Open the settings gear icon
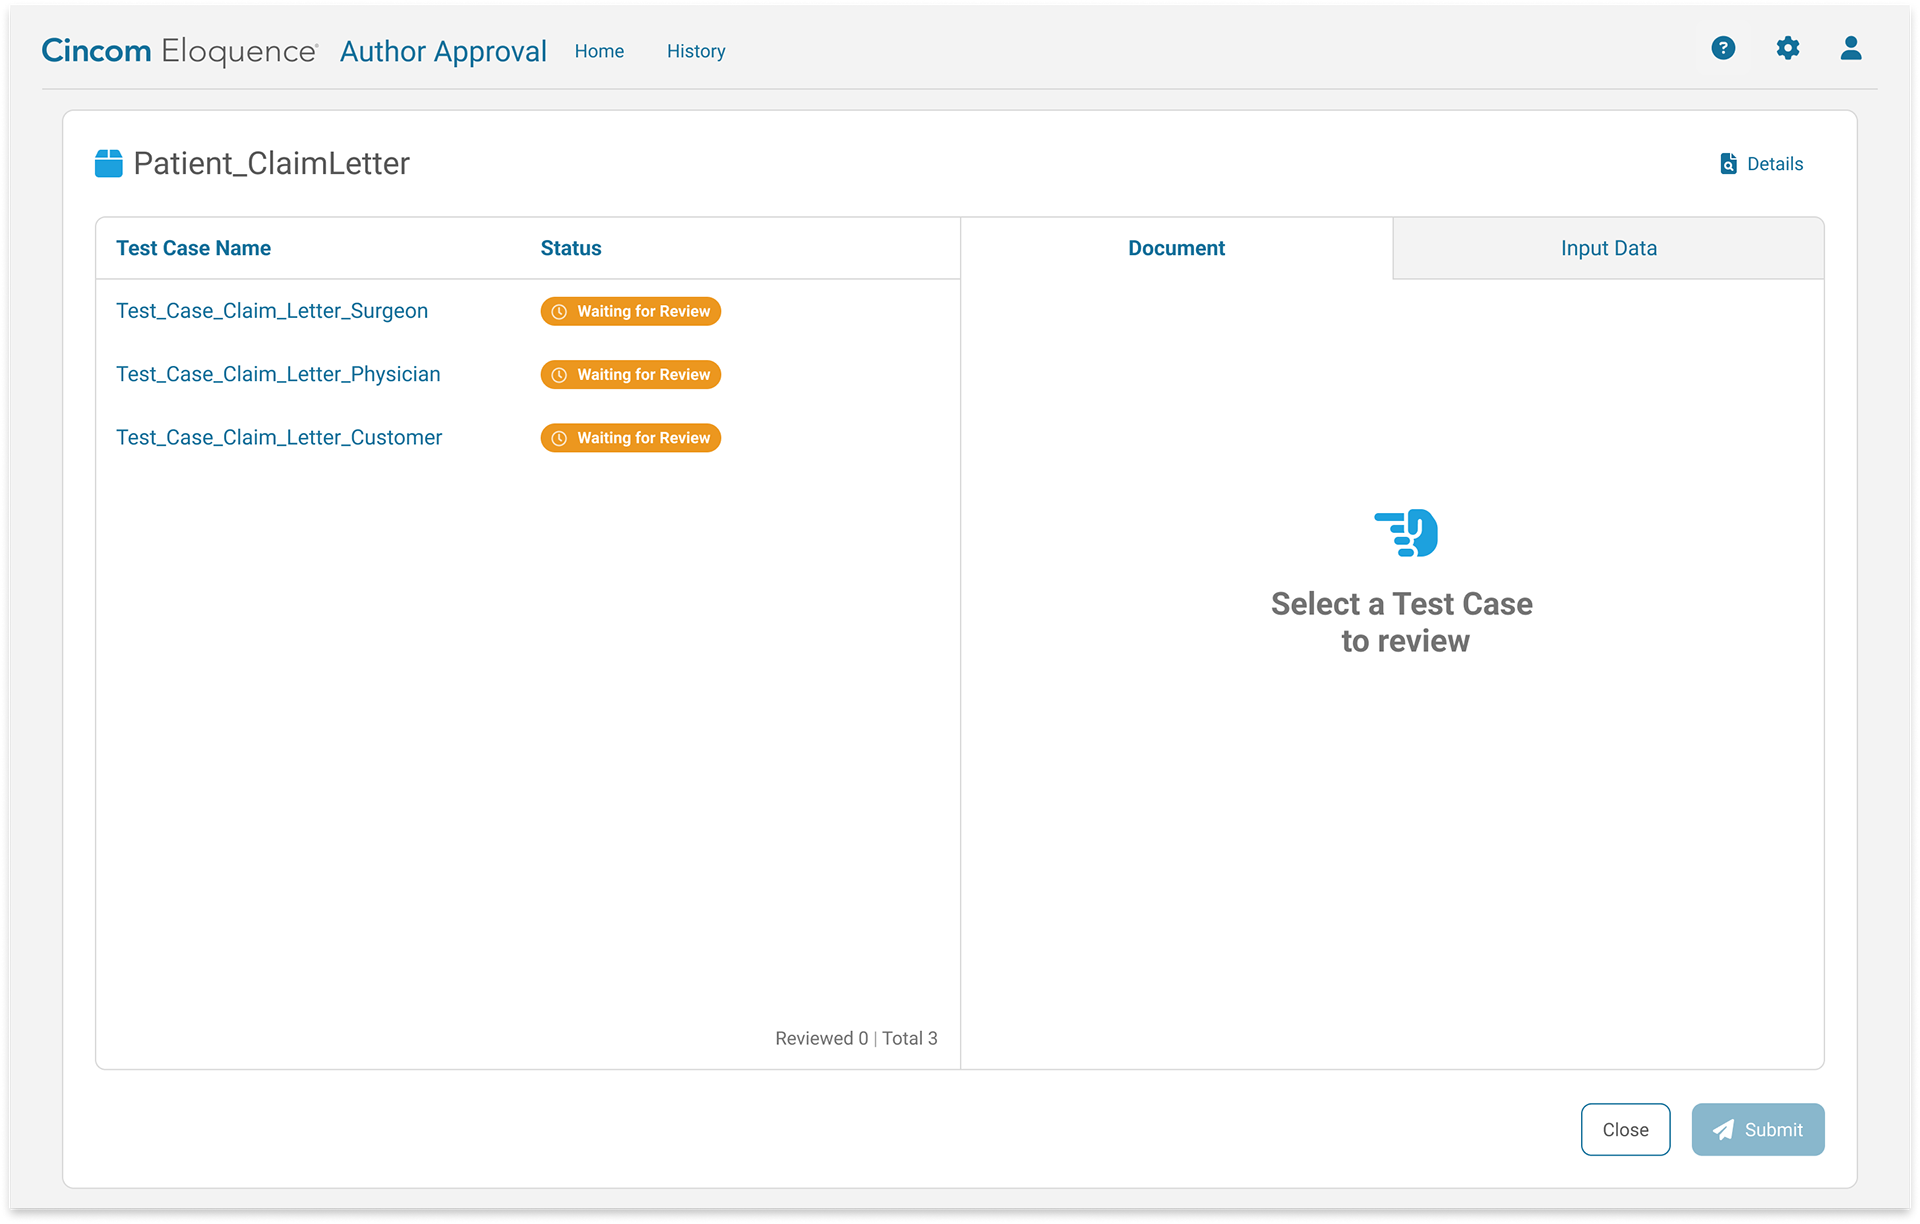The width and height of the screenshot is (1920, 1224). (1787, 48)
